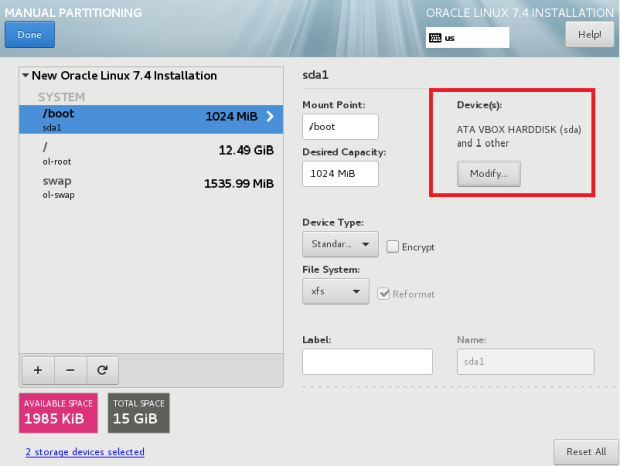
Task: Open the 2 storage devices selected link
Action: tap(85, 452)
